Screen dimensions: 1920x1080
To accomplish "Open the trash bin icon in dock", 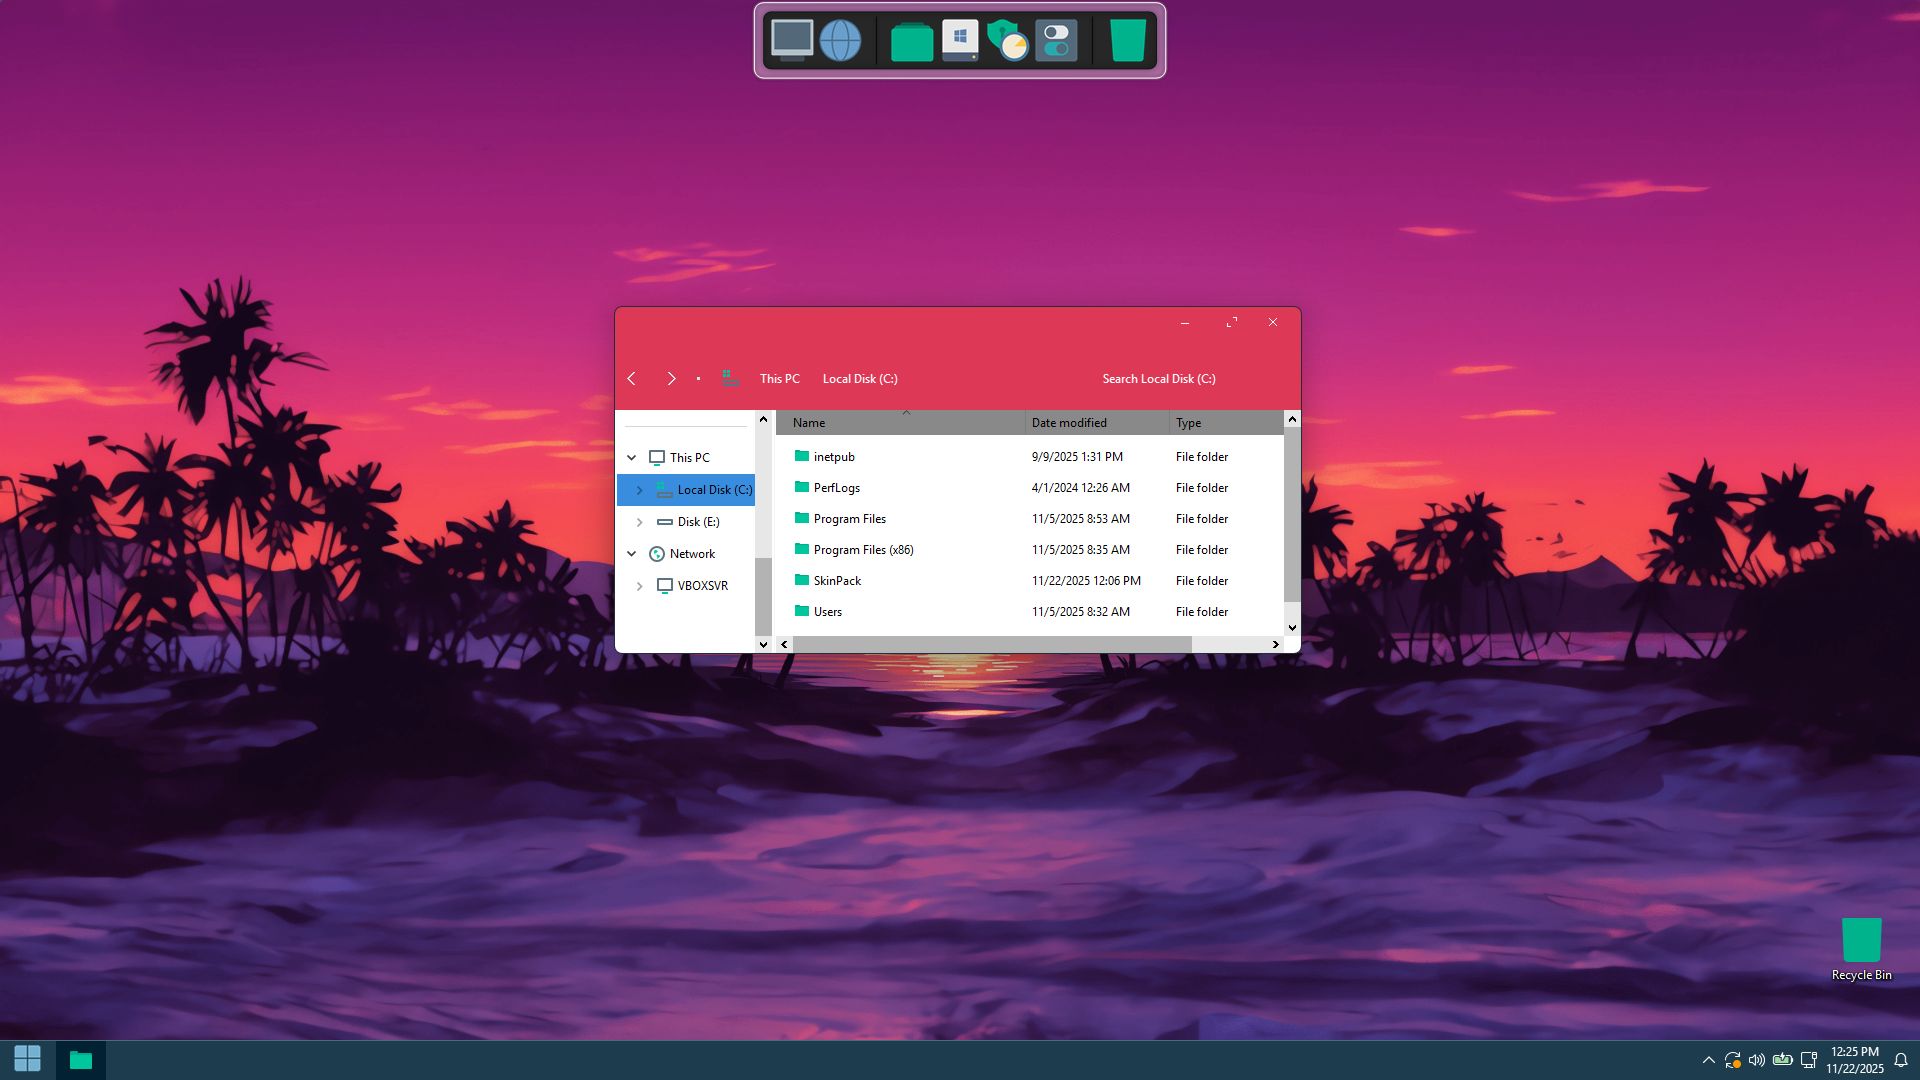I will click(x=1127, y=41).
